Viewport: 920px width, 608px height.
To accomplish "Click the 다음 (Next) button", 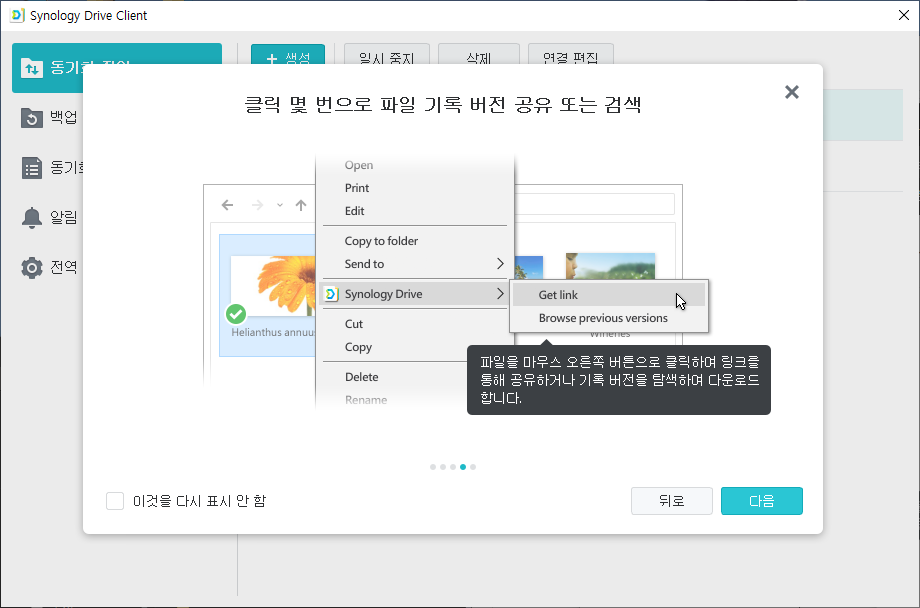I will point(762,501).
